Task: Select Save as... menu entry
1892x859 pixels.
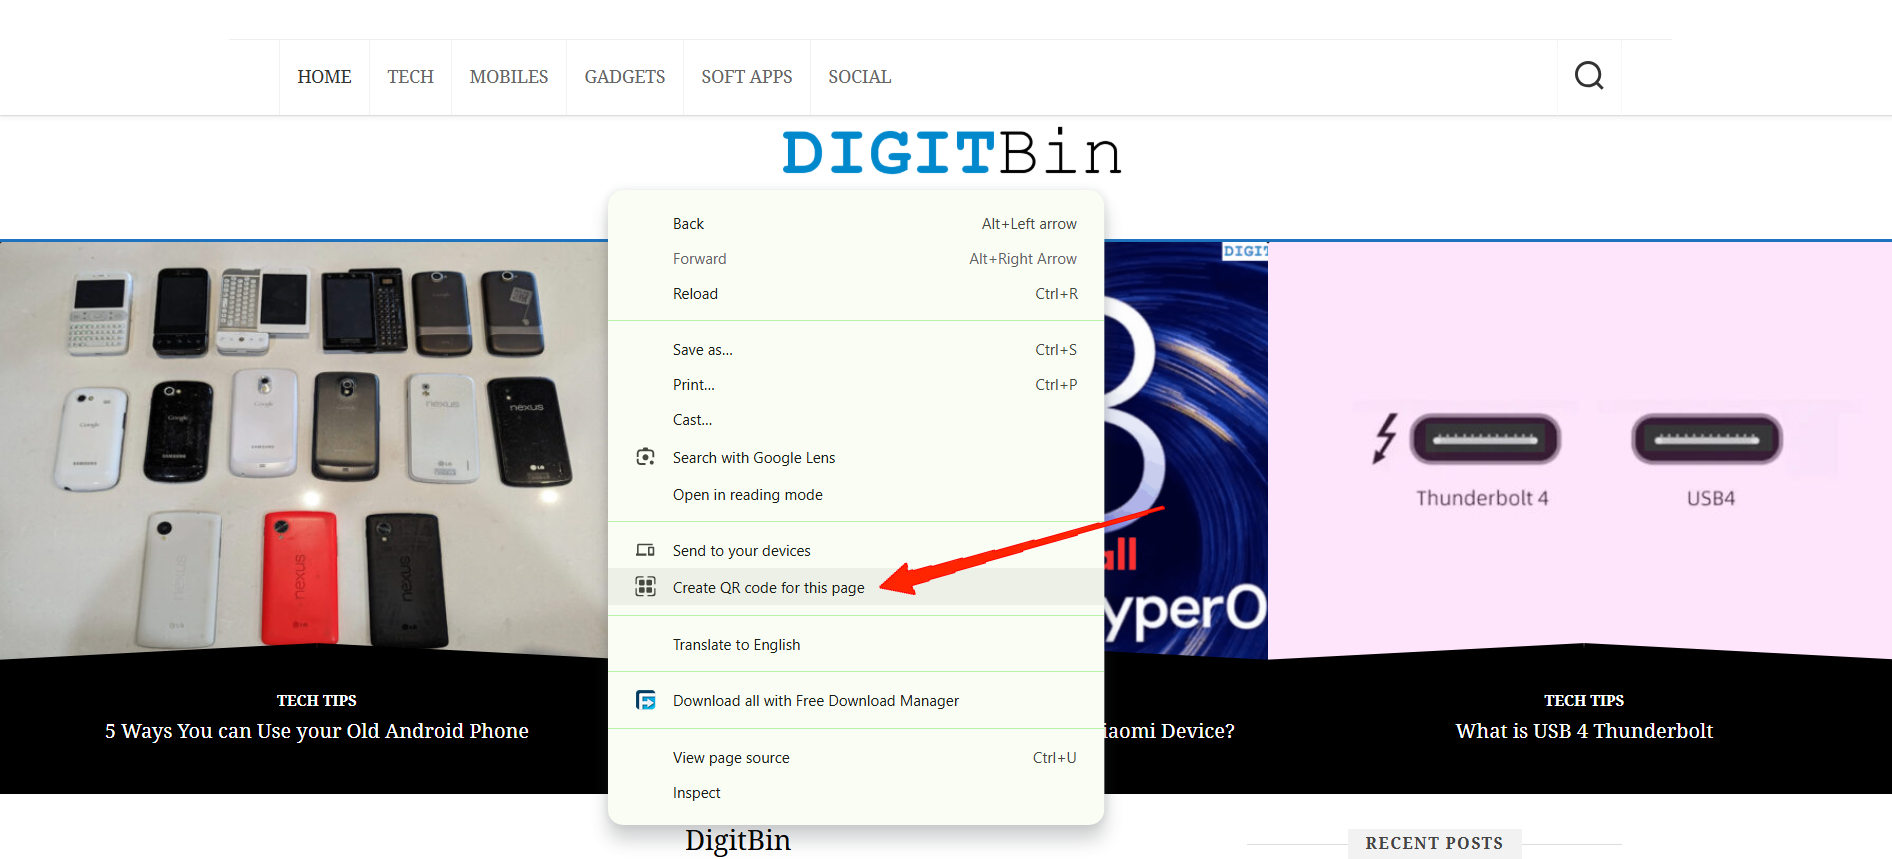Action: point(856,350)
